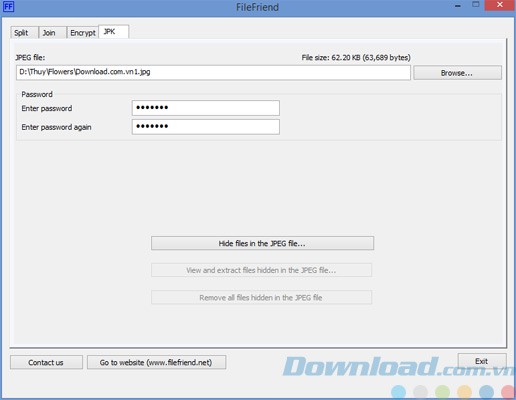Click Hide files in the JPEG file...

pos(262,243)
